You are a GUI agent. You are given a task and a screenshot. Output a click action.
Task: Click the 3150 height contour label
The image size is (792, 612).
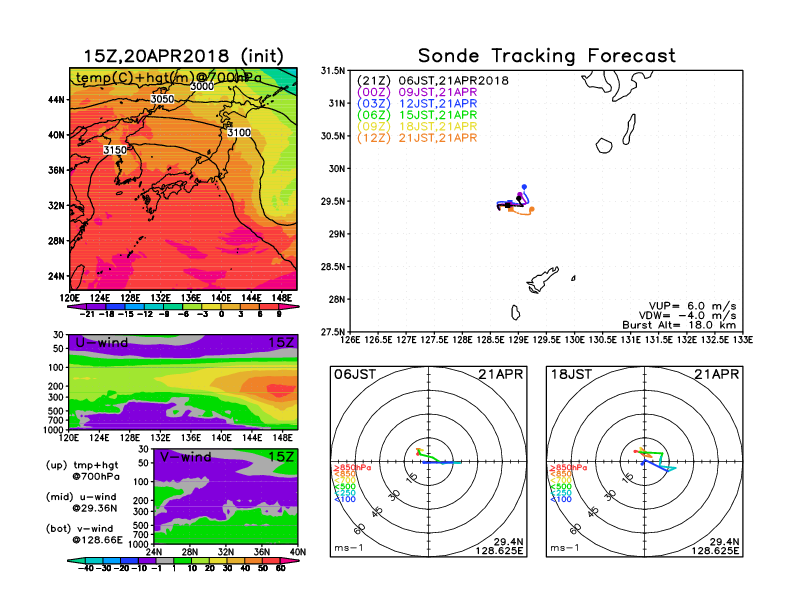coord(115,150)
